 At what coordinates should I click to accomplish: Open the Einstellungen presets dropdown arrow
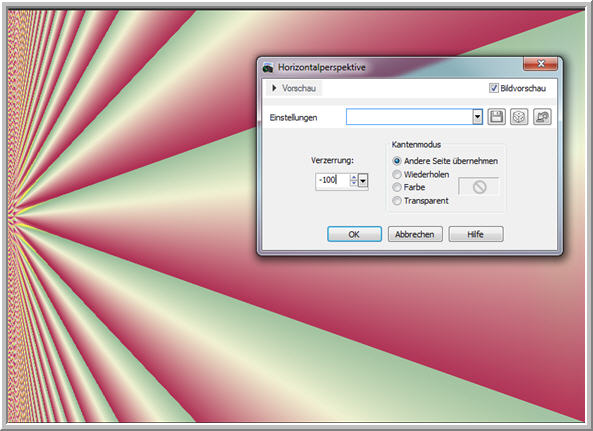click(x=477, y=117)
